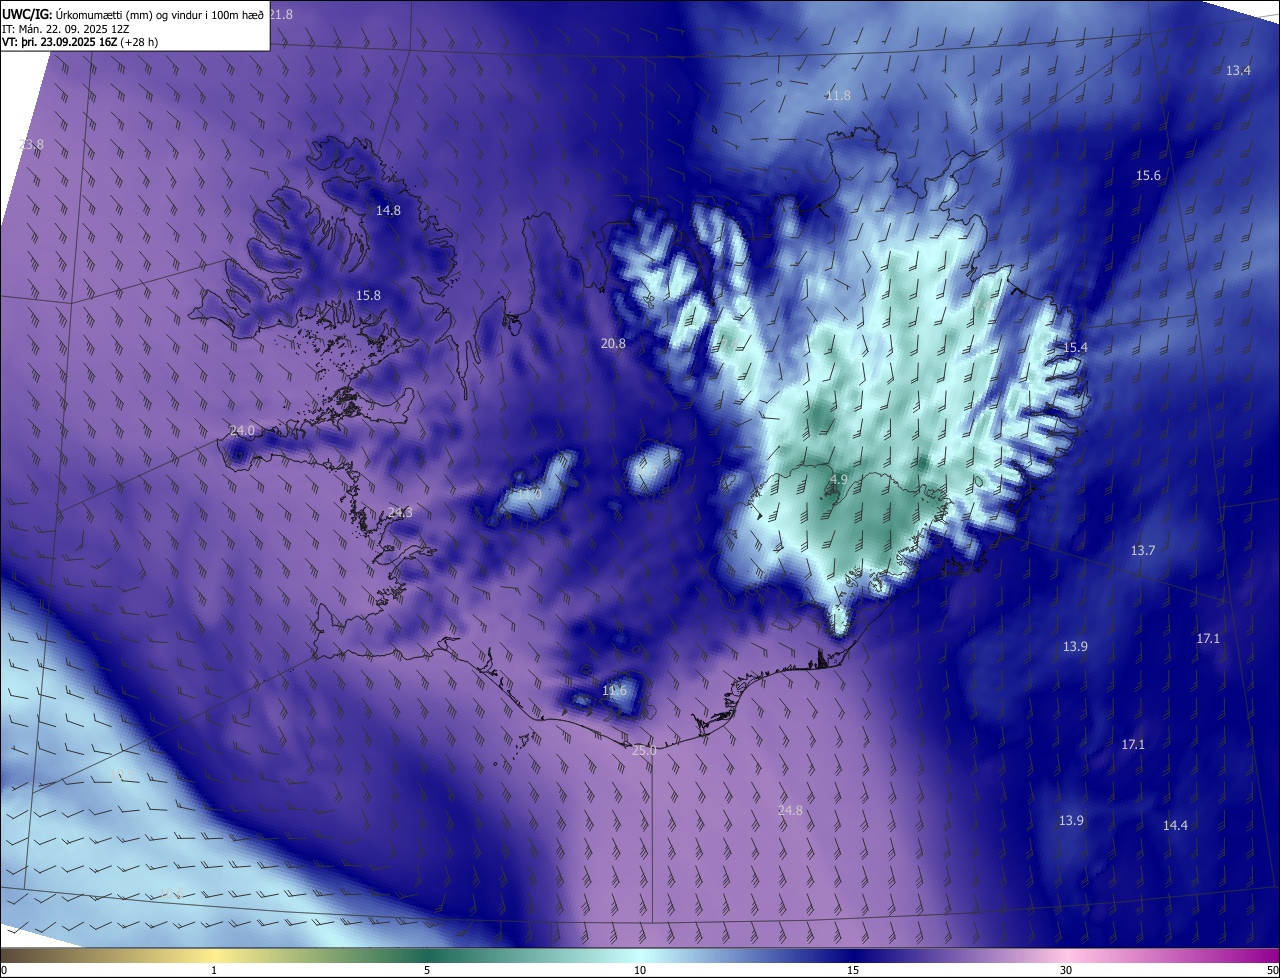1280x978 pixels.
Task: Click the 25.0 value label
Action: click(645, 750)
